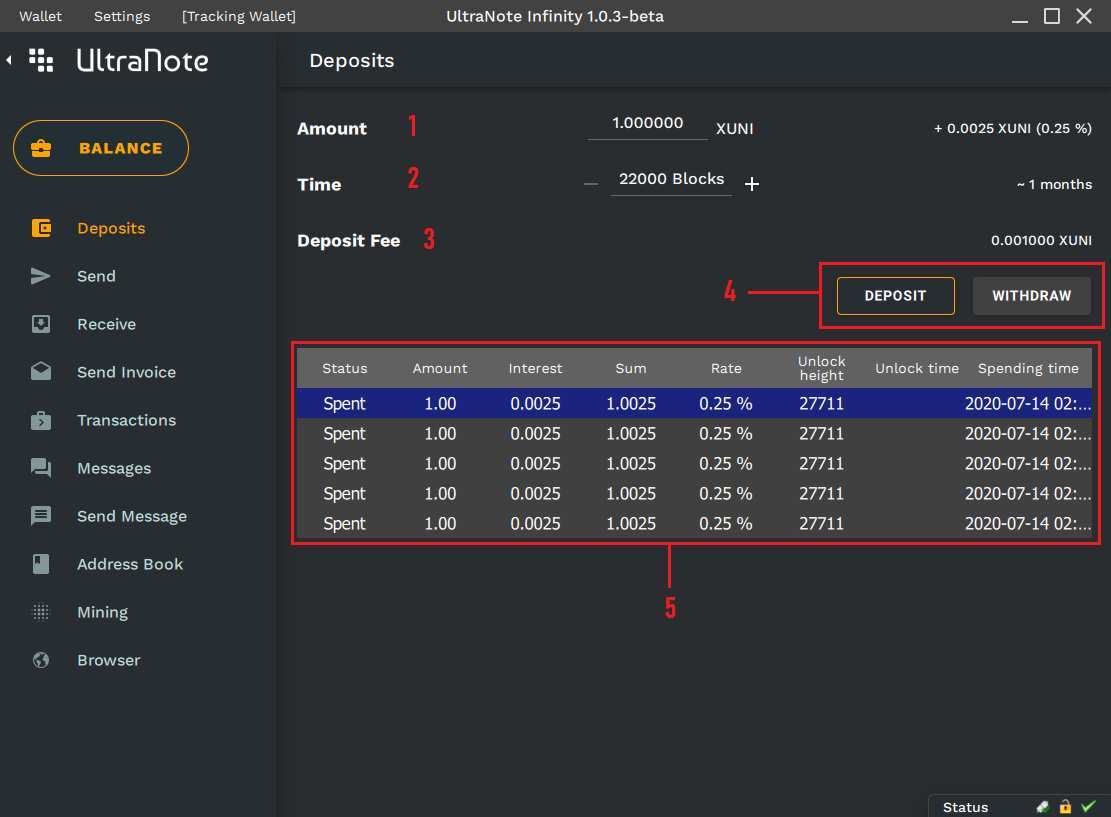Sort deposits by the Interest column header
The image size is (1111, 817).
(x=536, y=368)
